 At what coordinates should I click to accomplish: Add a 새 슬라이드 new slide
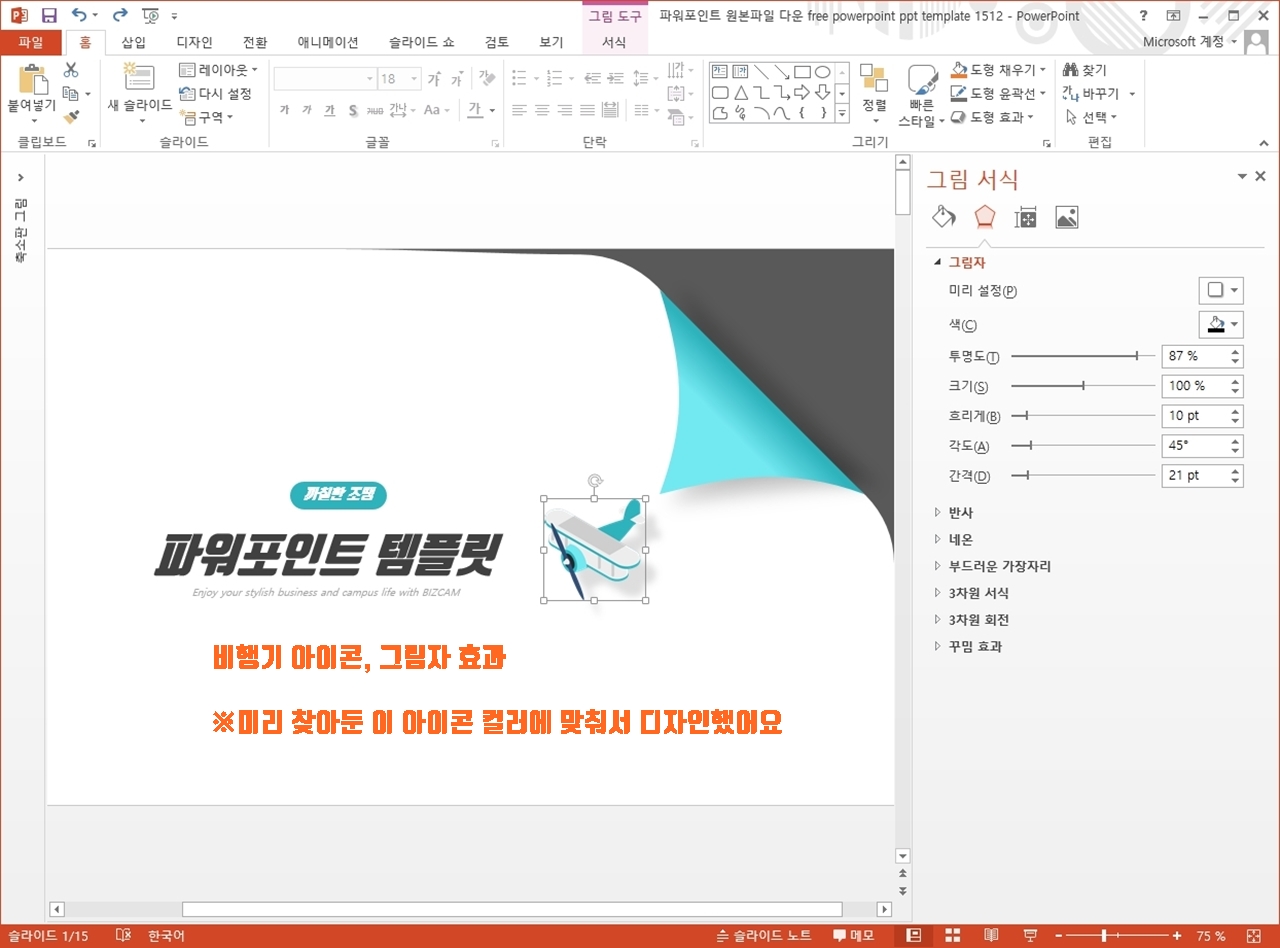coord(140,93)
